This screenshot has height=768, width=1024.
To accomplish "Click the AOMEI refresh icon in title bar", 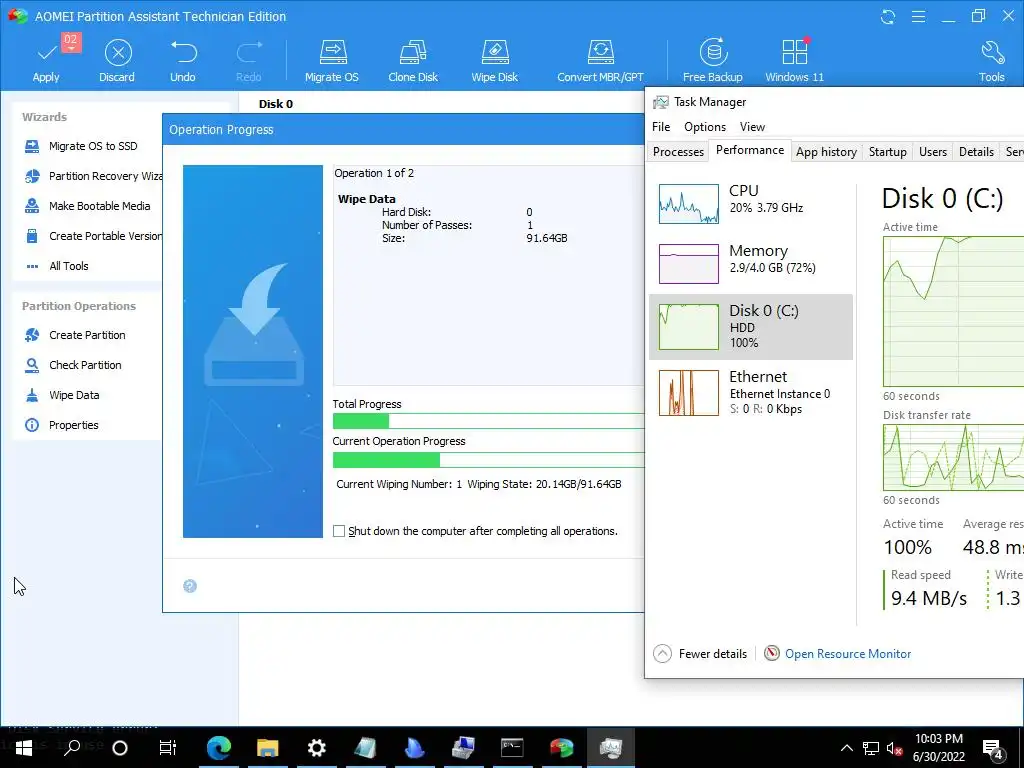I will click(x=888, y=17).
